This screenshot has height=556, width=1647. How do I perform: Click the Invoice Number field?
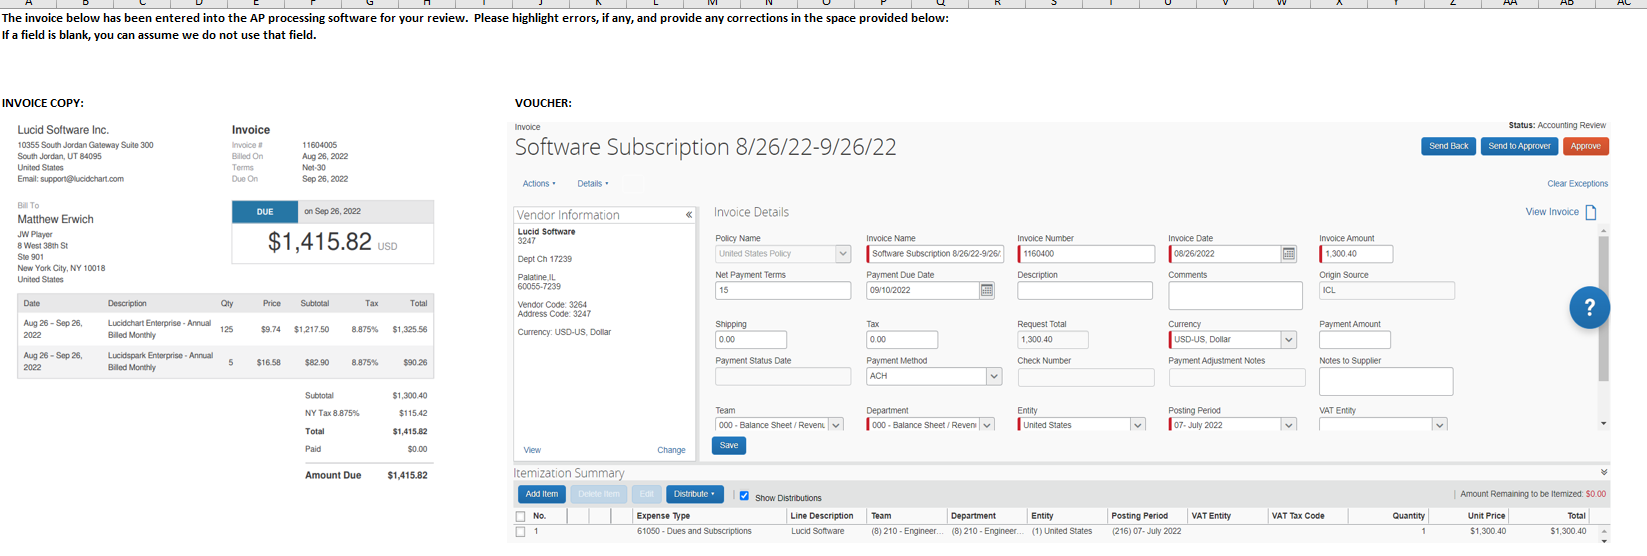[1086, 254]
